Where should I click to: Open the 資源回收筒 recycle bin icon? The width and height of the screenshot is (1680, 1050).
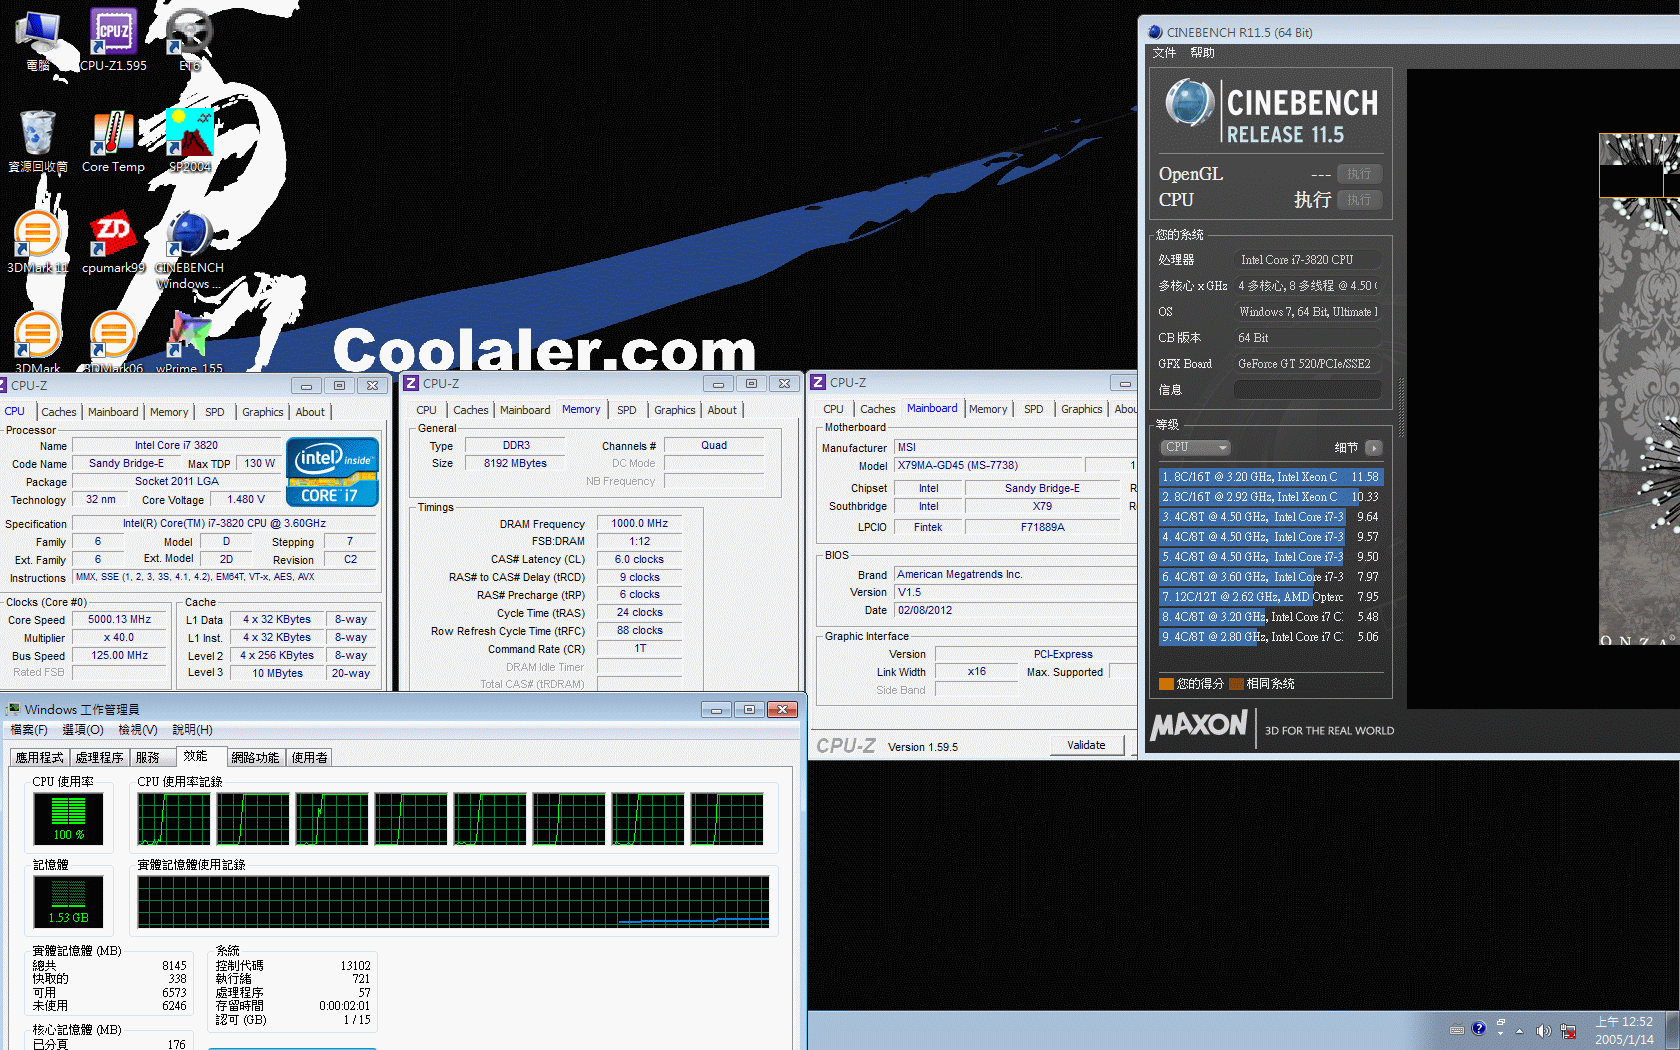point(38,142)
